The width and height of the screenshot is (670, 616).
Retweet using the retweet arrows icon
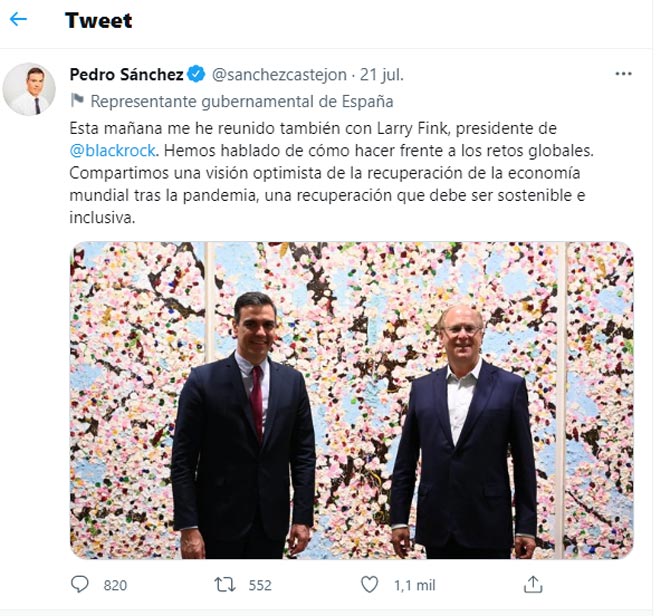coord(225,584)
